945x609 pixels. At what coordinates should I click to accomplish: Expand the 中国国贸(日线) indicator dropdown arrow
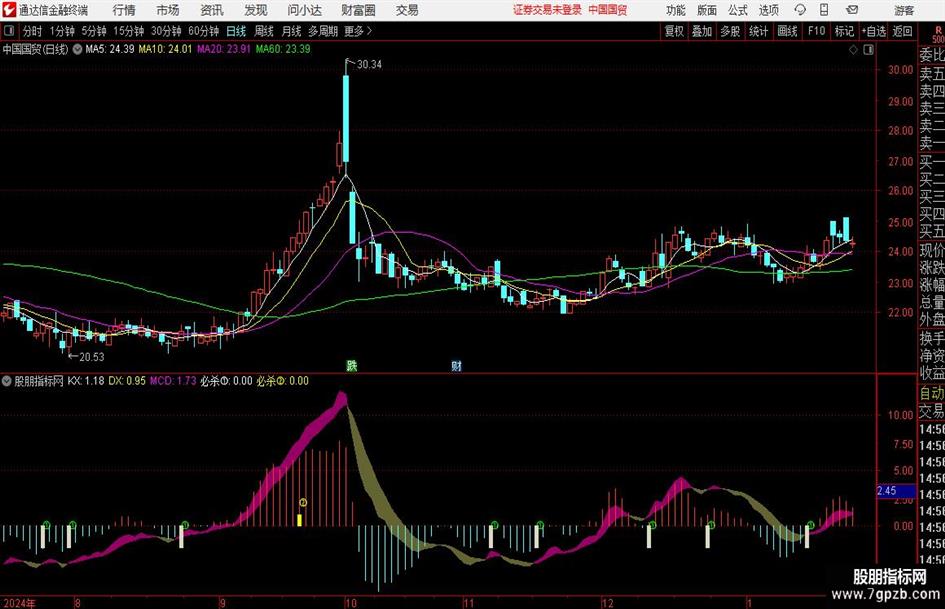click(77, 49)
